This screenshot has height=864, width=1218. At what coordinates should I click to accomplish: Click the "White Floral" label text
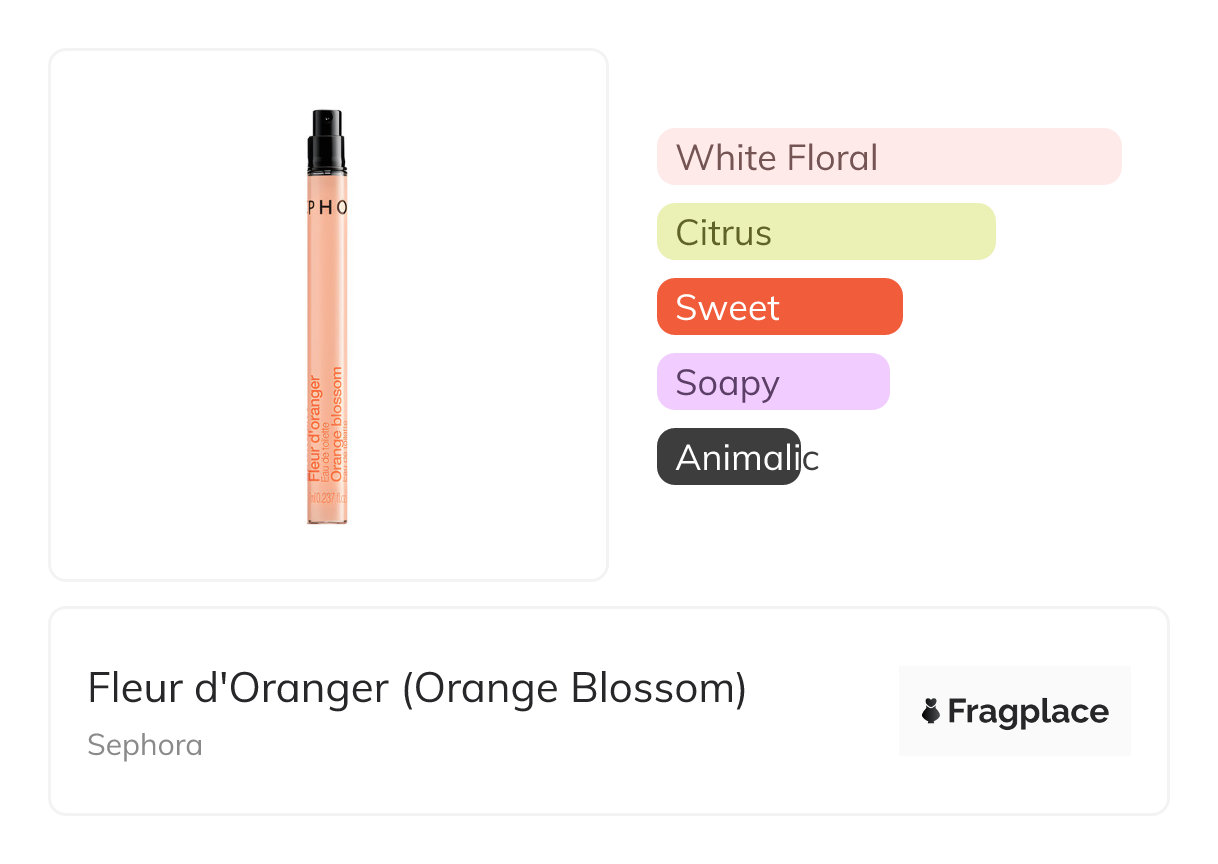point(777,158)
